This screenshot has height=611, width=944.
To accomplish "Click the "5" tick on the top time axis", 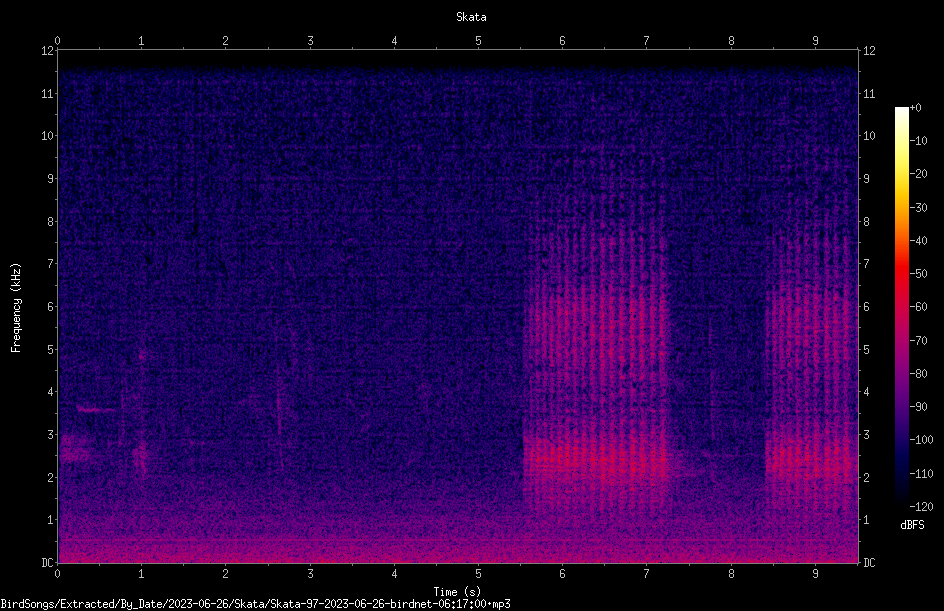I will click(479, 41).
